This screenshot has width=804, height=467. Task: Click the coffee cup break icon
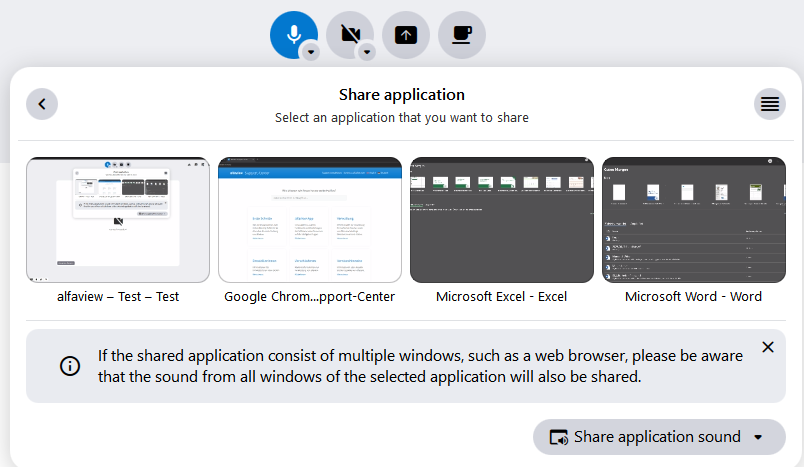(x=462, y=34)
